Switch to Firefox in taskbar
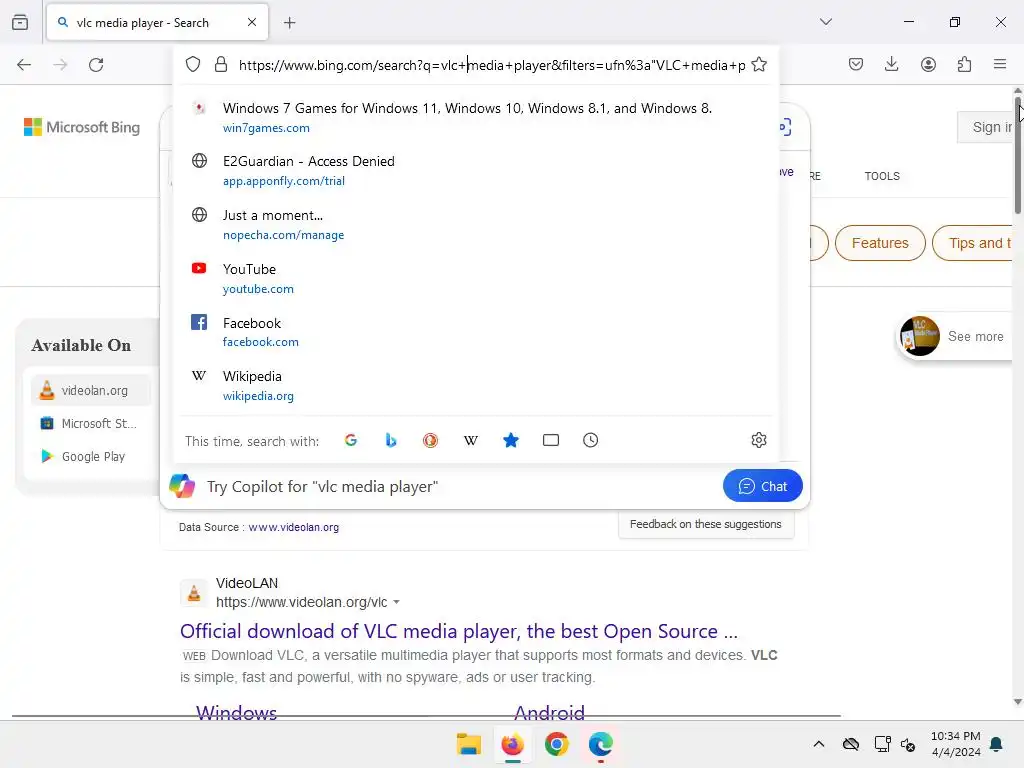 (x=513, y=744)
